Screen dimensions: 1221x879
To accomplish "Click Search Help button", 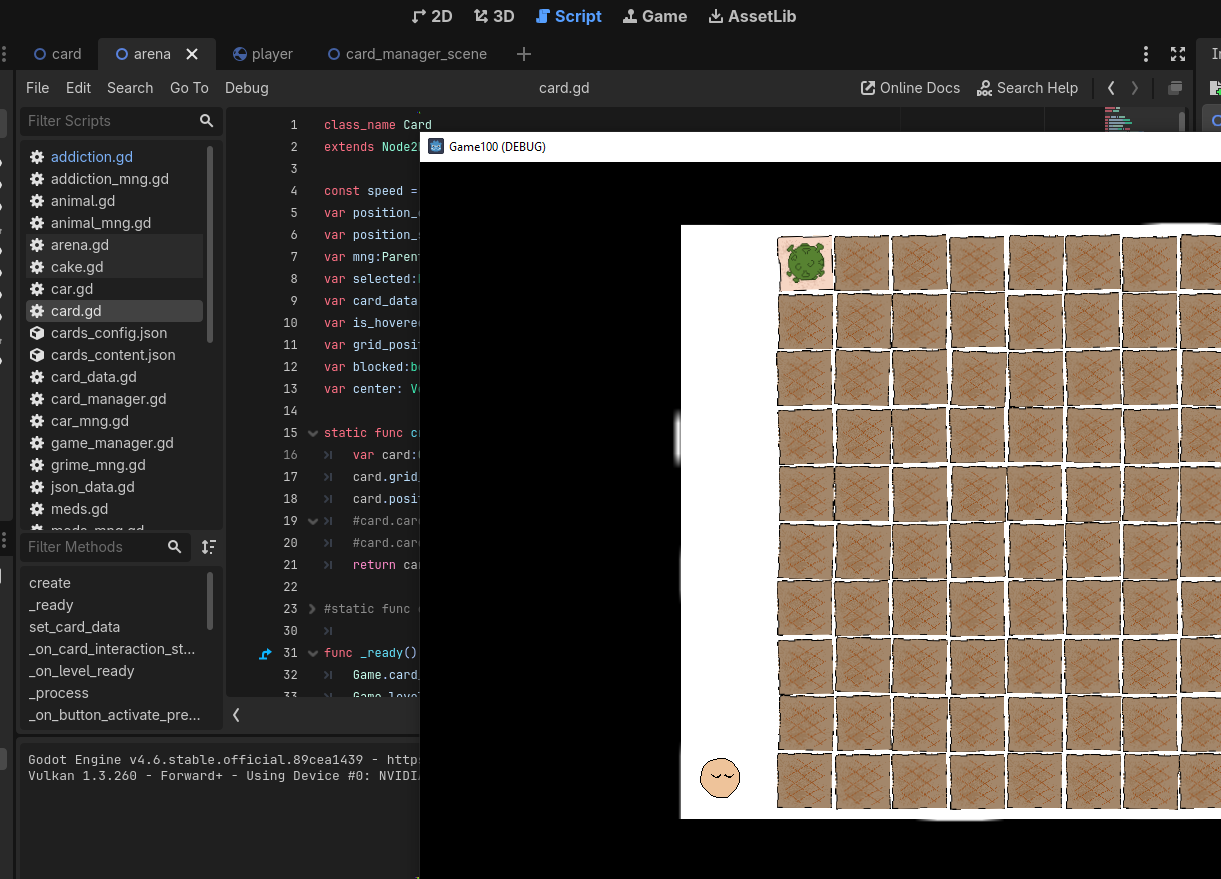I will click(x=1027, y=88).
